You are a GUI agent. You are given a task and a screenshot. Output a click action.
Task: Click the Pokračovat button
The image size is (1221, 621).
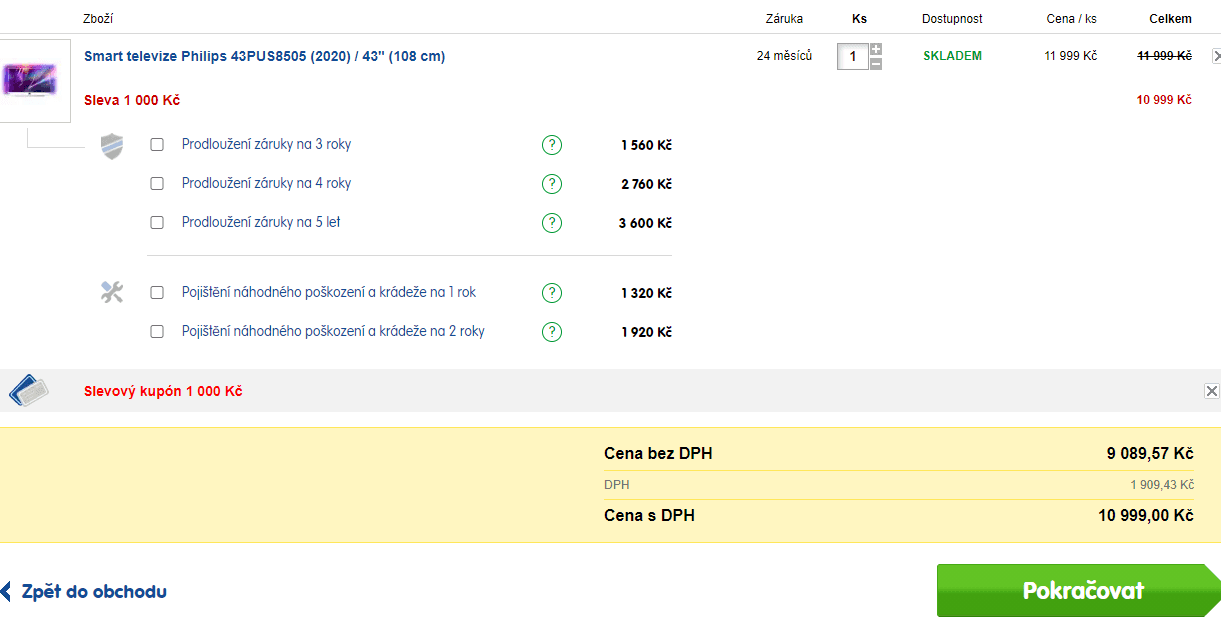[1078, 591]
